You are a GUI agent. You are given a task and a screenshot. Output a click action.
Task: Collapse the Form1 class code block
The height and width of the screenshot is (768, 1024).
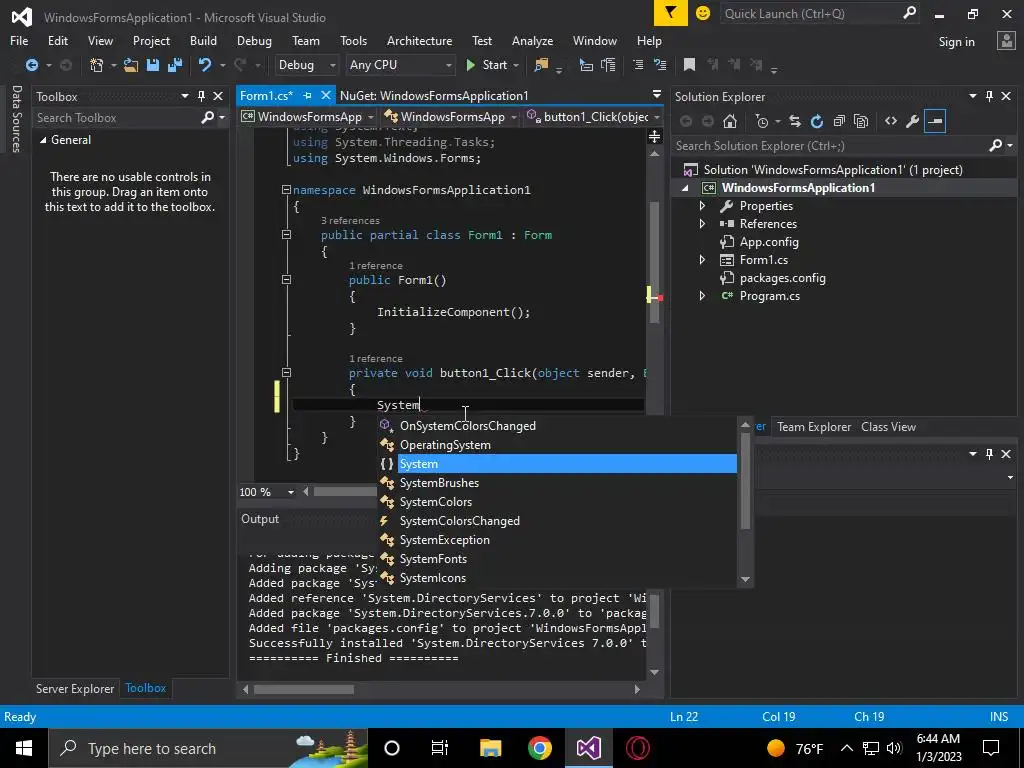(x=286, y=234)
